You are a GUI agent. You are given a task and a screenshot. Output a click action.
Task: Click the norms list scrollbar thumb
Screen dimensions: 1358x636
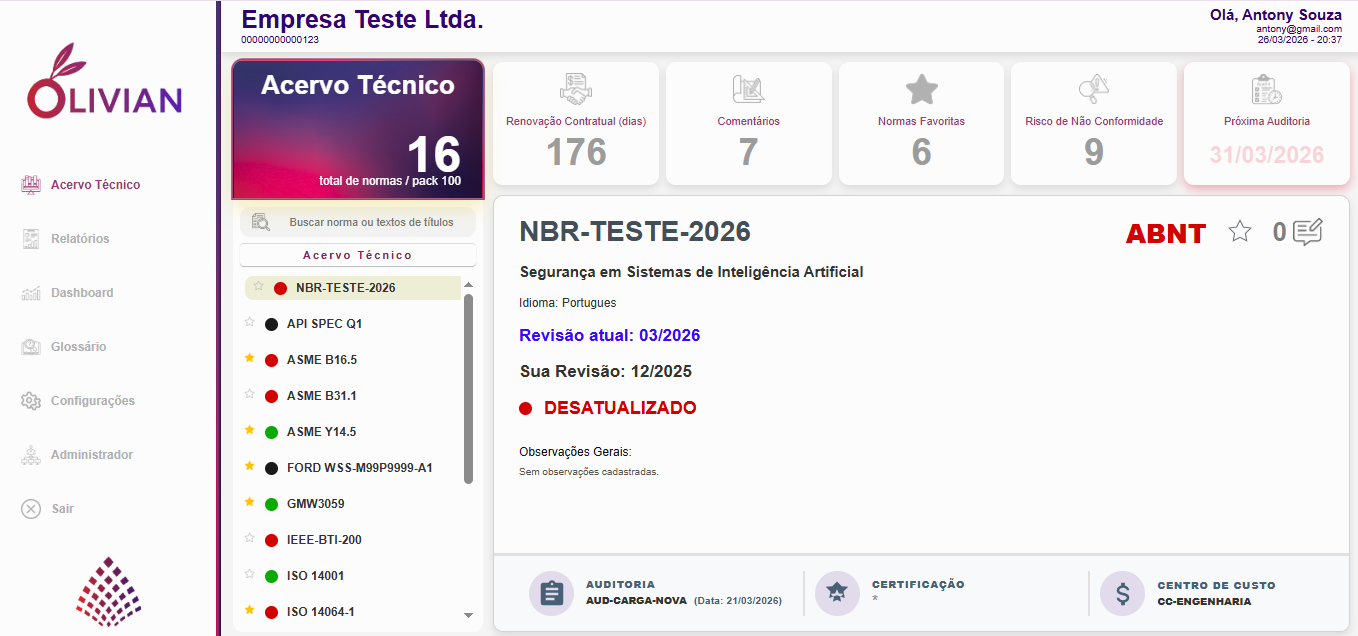(468, 390)
